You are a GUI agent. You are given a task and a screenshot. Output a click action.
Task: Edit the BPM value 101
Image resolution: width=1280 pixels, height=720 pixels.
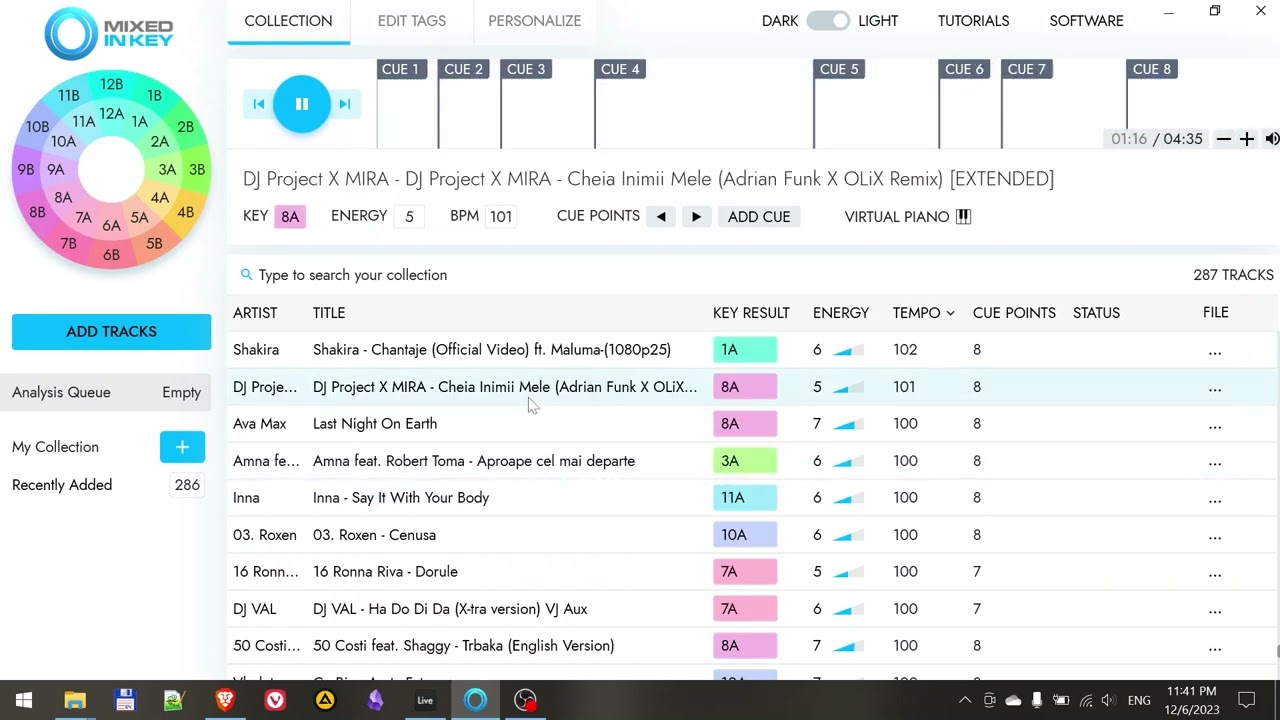pyautogui.click(x=501, y=217)
